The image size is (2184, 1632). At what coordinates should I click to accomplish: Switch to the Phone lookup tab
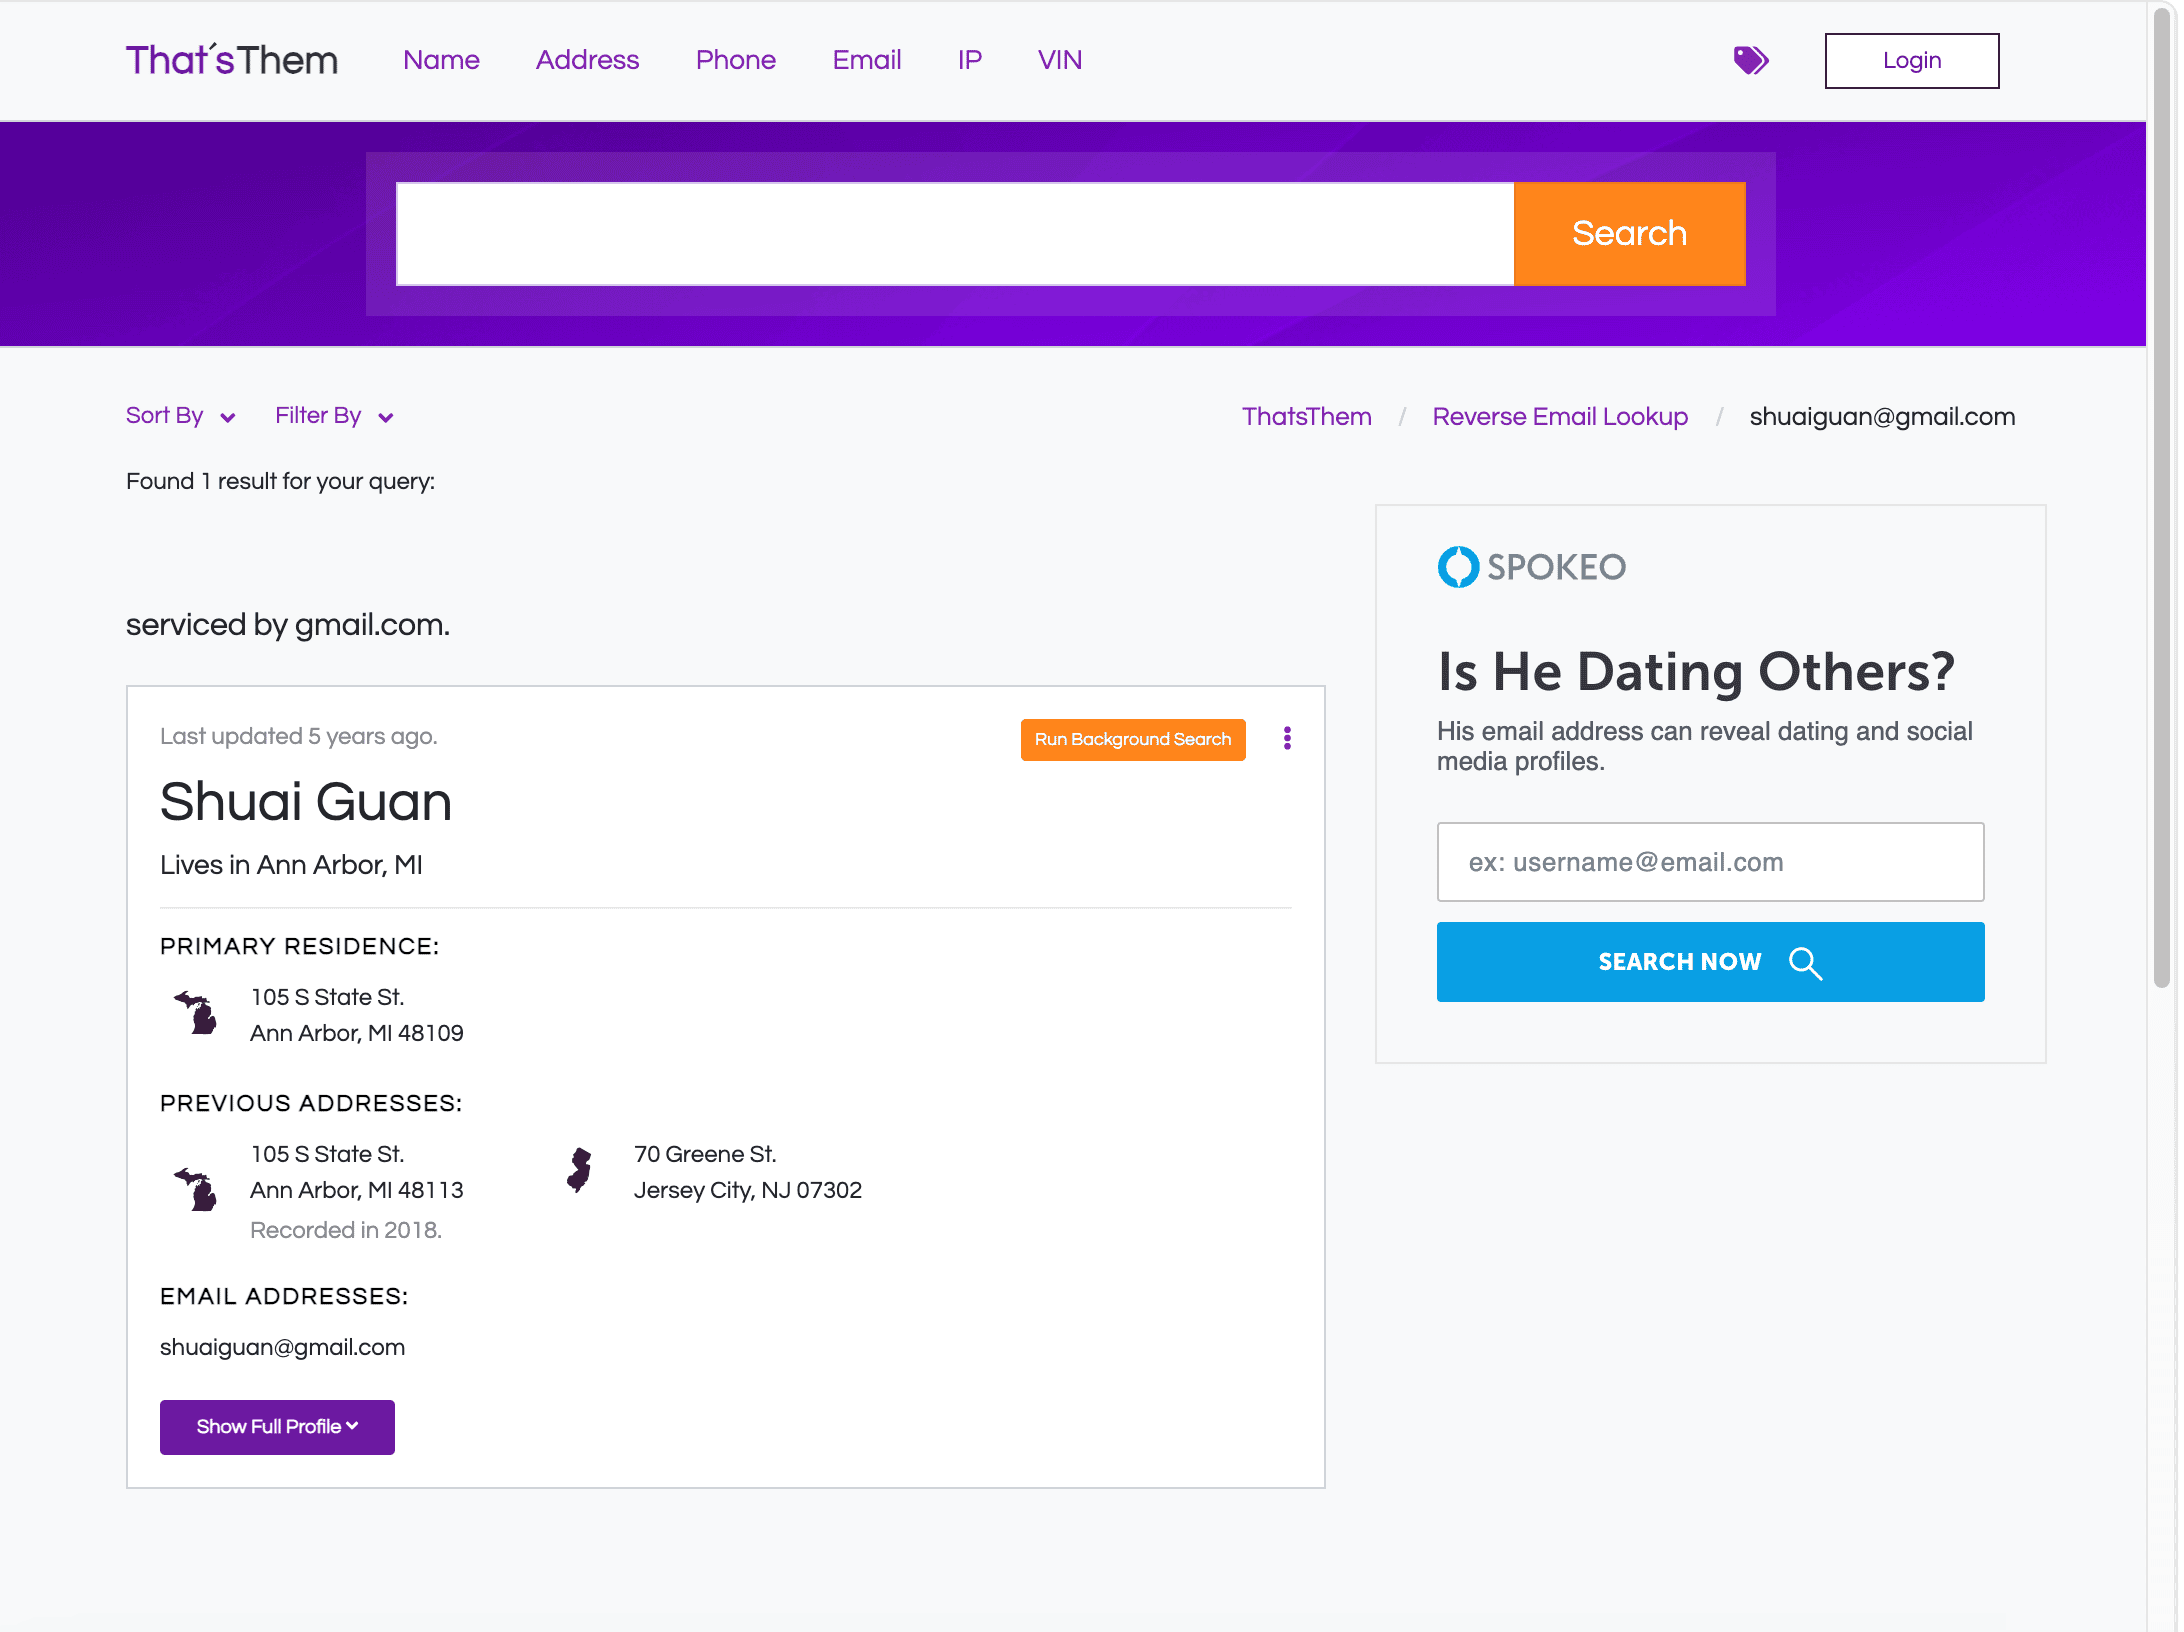735,60
